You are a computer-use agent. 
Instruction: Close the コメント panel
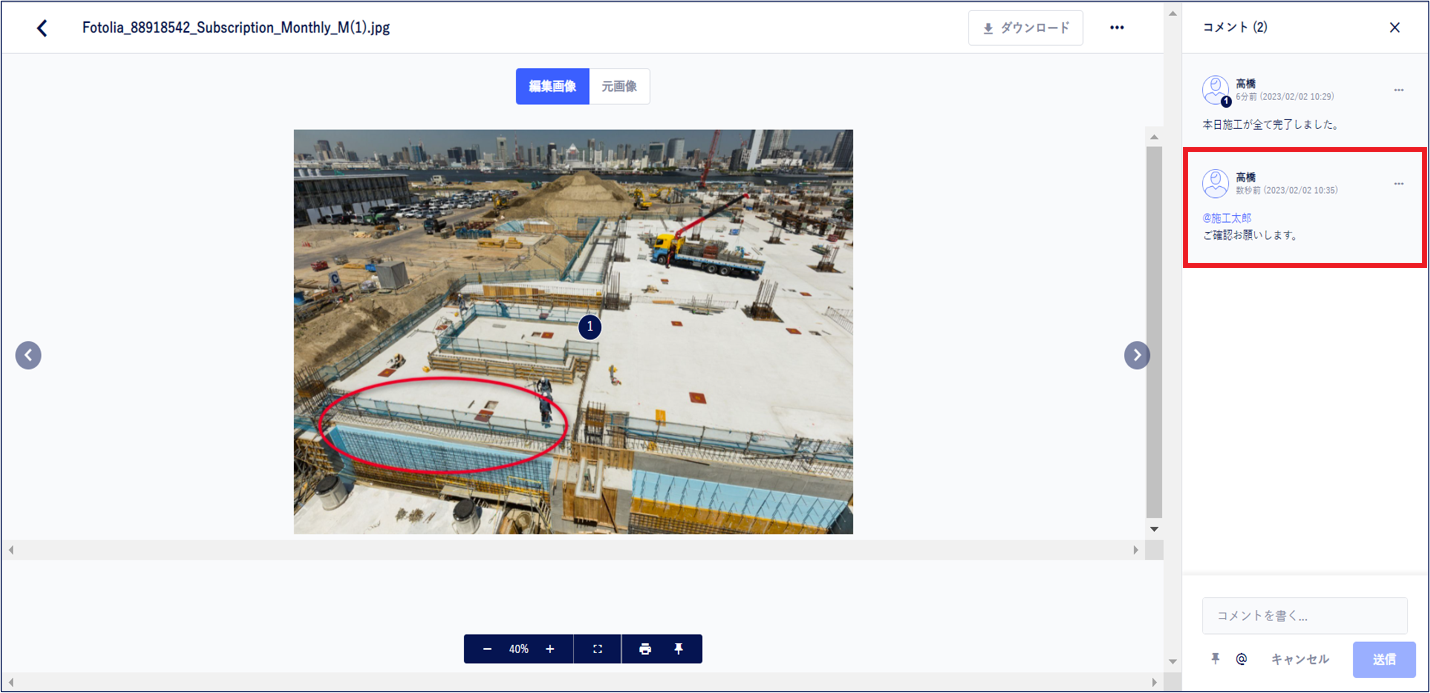1395,28
